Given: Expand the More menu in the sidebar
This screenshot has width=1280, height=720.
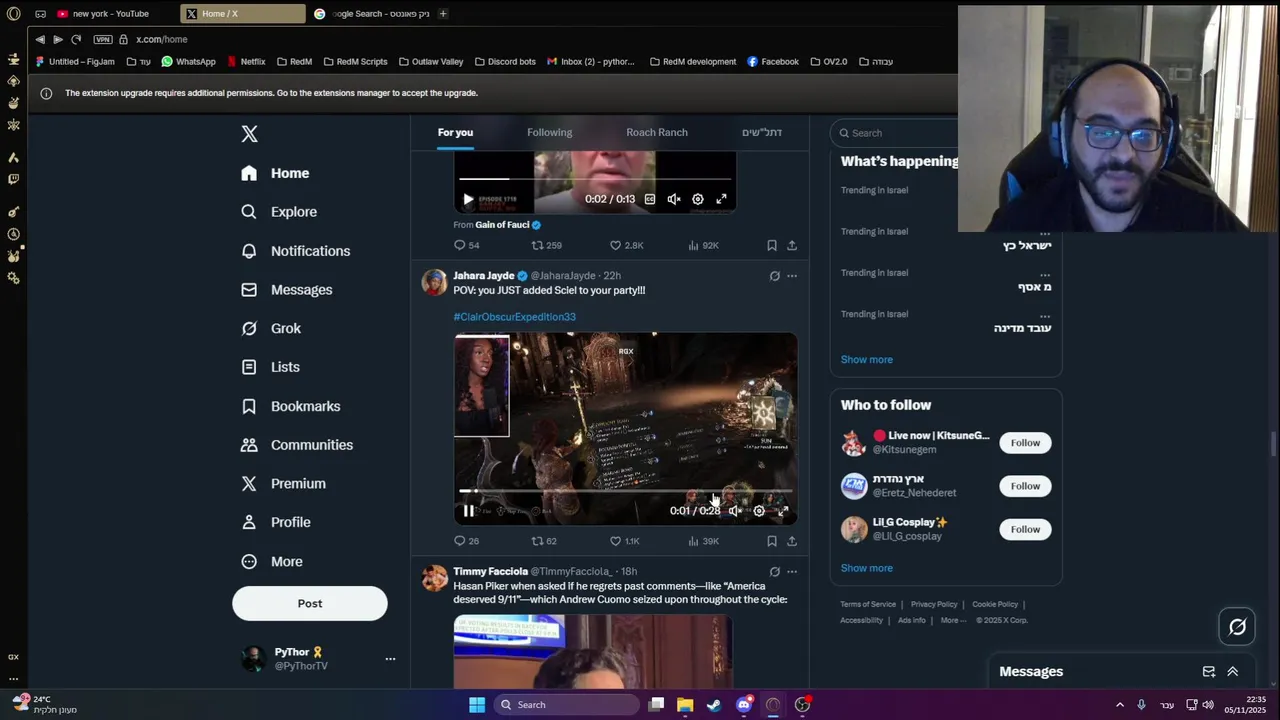Looking at the screenshot, I should 272,561.
